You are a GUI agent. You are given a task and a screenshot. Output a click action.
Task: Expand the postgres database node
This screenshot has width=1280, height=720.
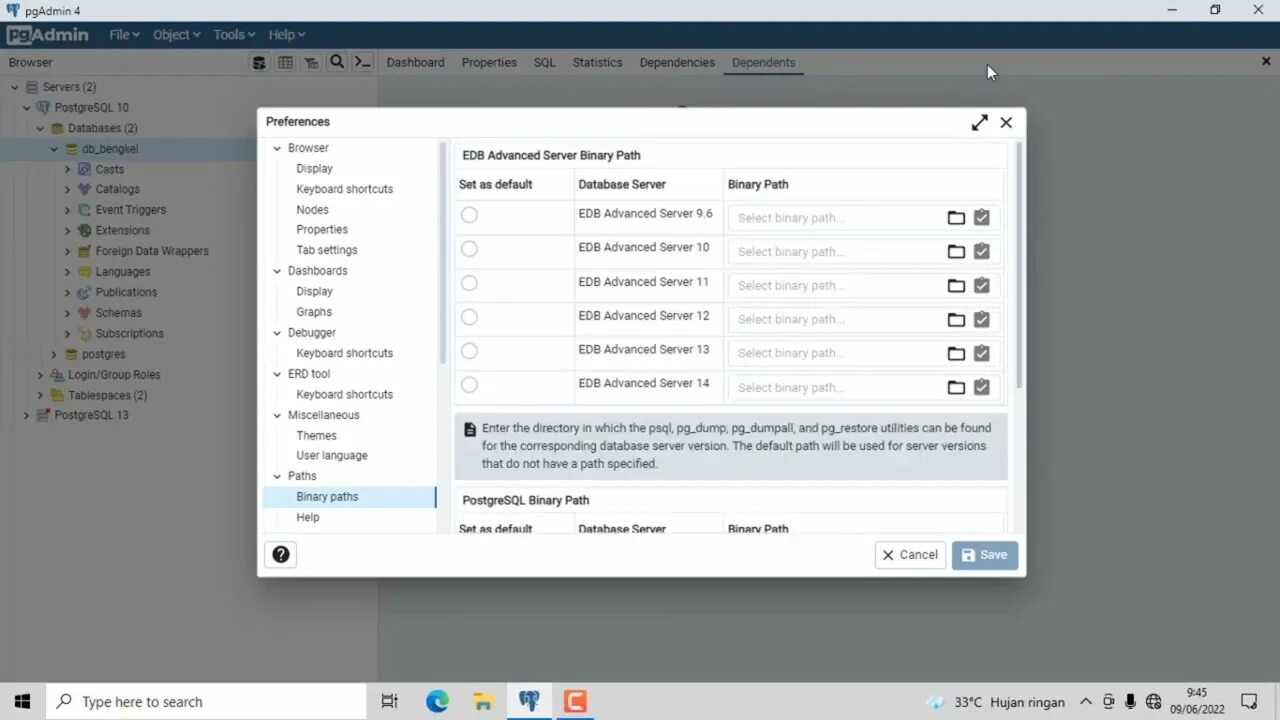point(54,354)
